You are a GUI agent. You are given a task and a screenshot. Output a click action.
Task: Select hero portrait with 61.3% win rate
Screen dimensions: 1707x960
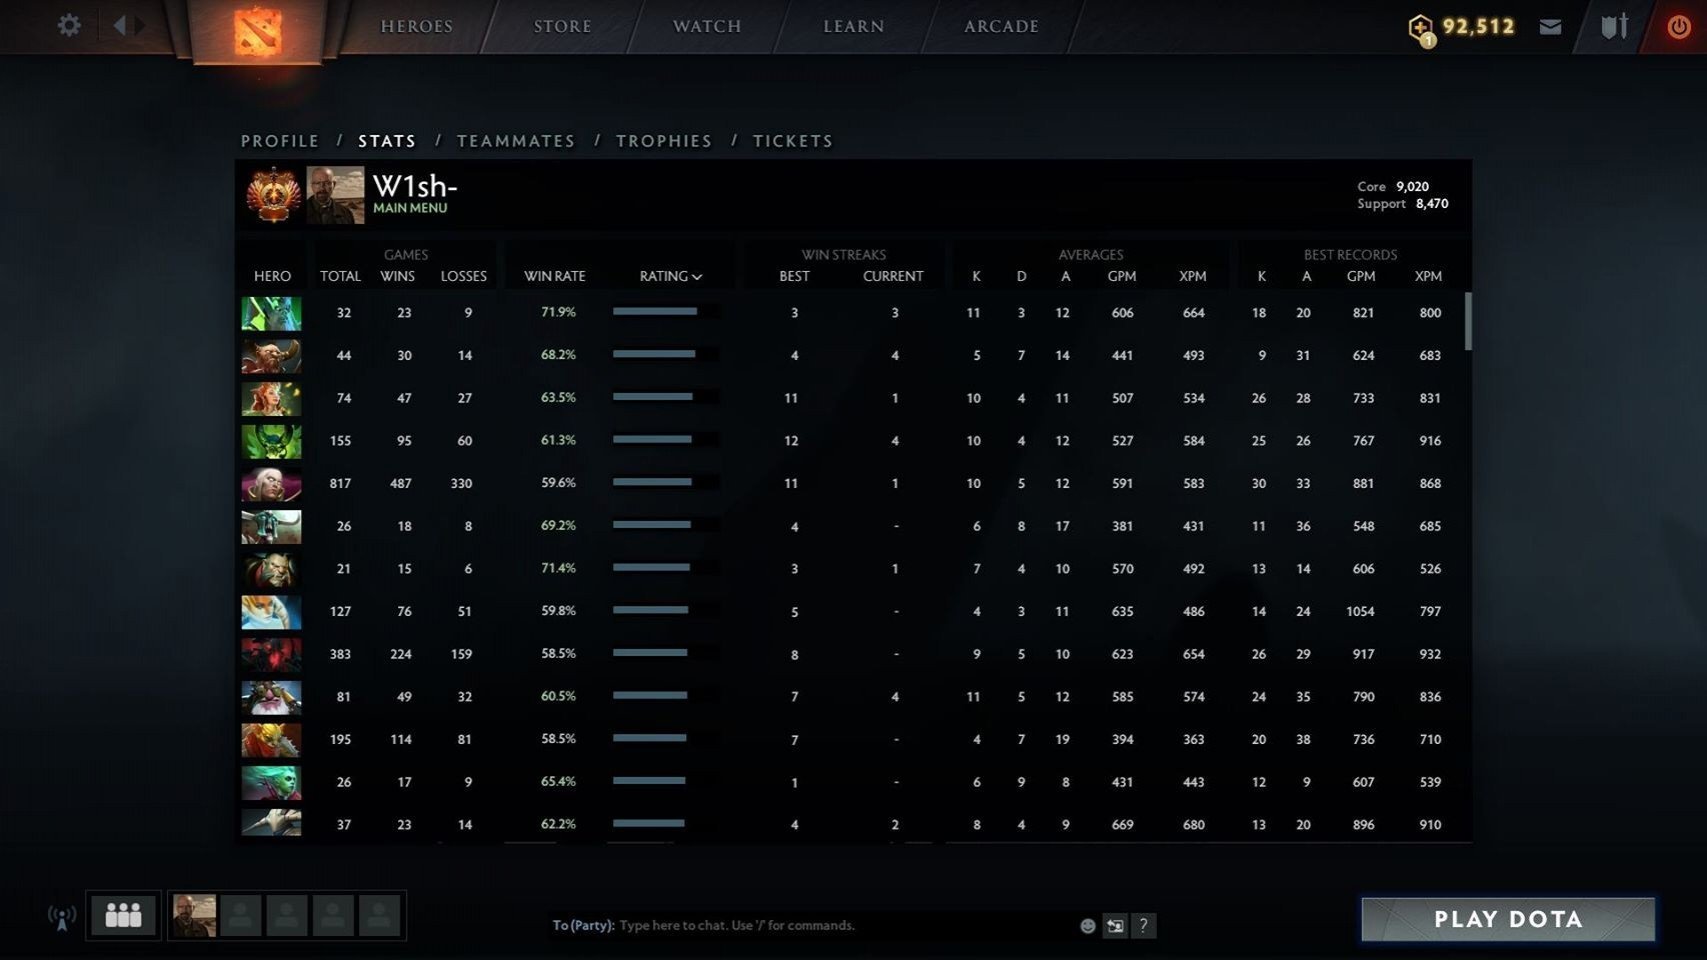(271, 441)
